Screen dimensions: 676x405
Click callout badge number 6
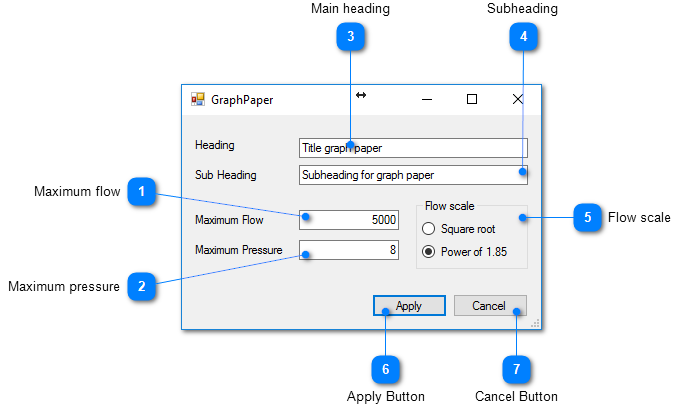385,369
